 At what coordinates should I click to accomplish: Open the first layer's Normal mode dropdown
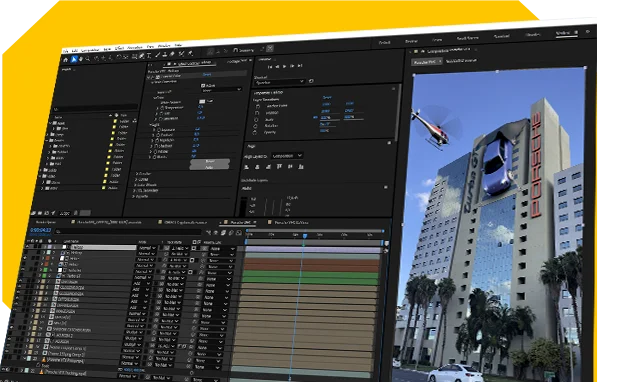(146, 248)
